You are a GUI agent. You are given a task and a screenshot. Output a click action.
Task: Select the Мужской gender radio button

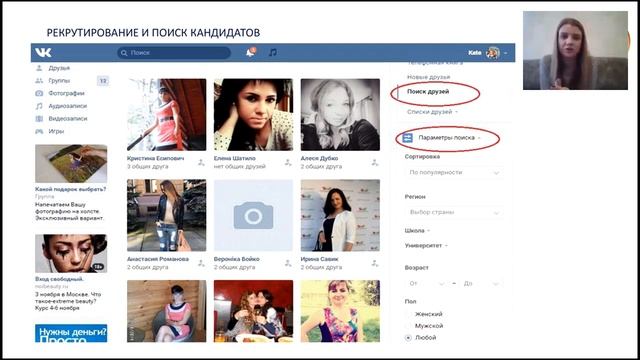408,326
